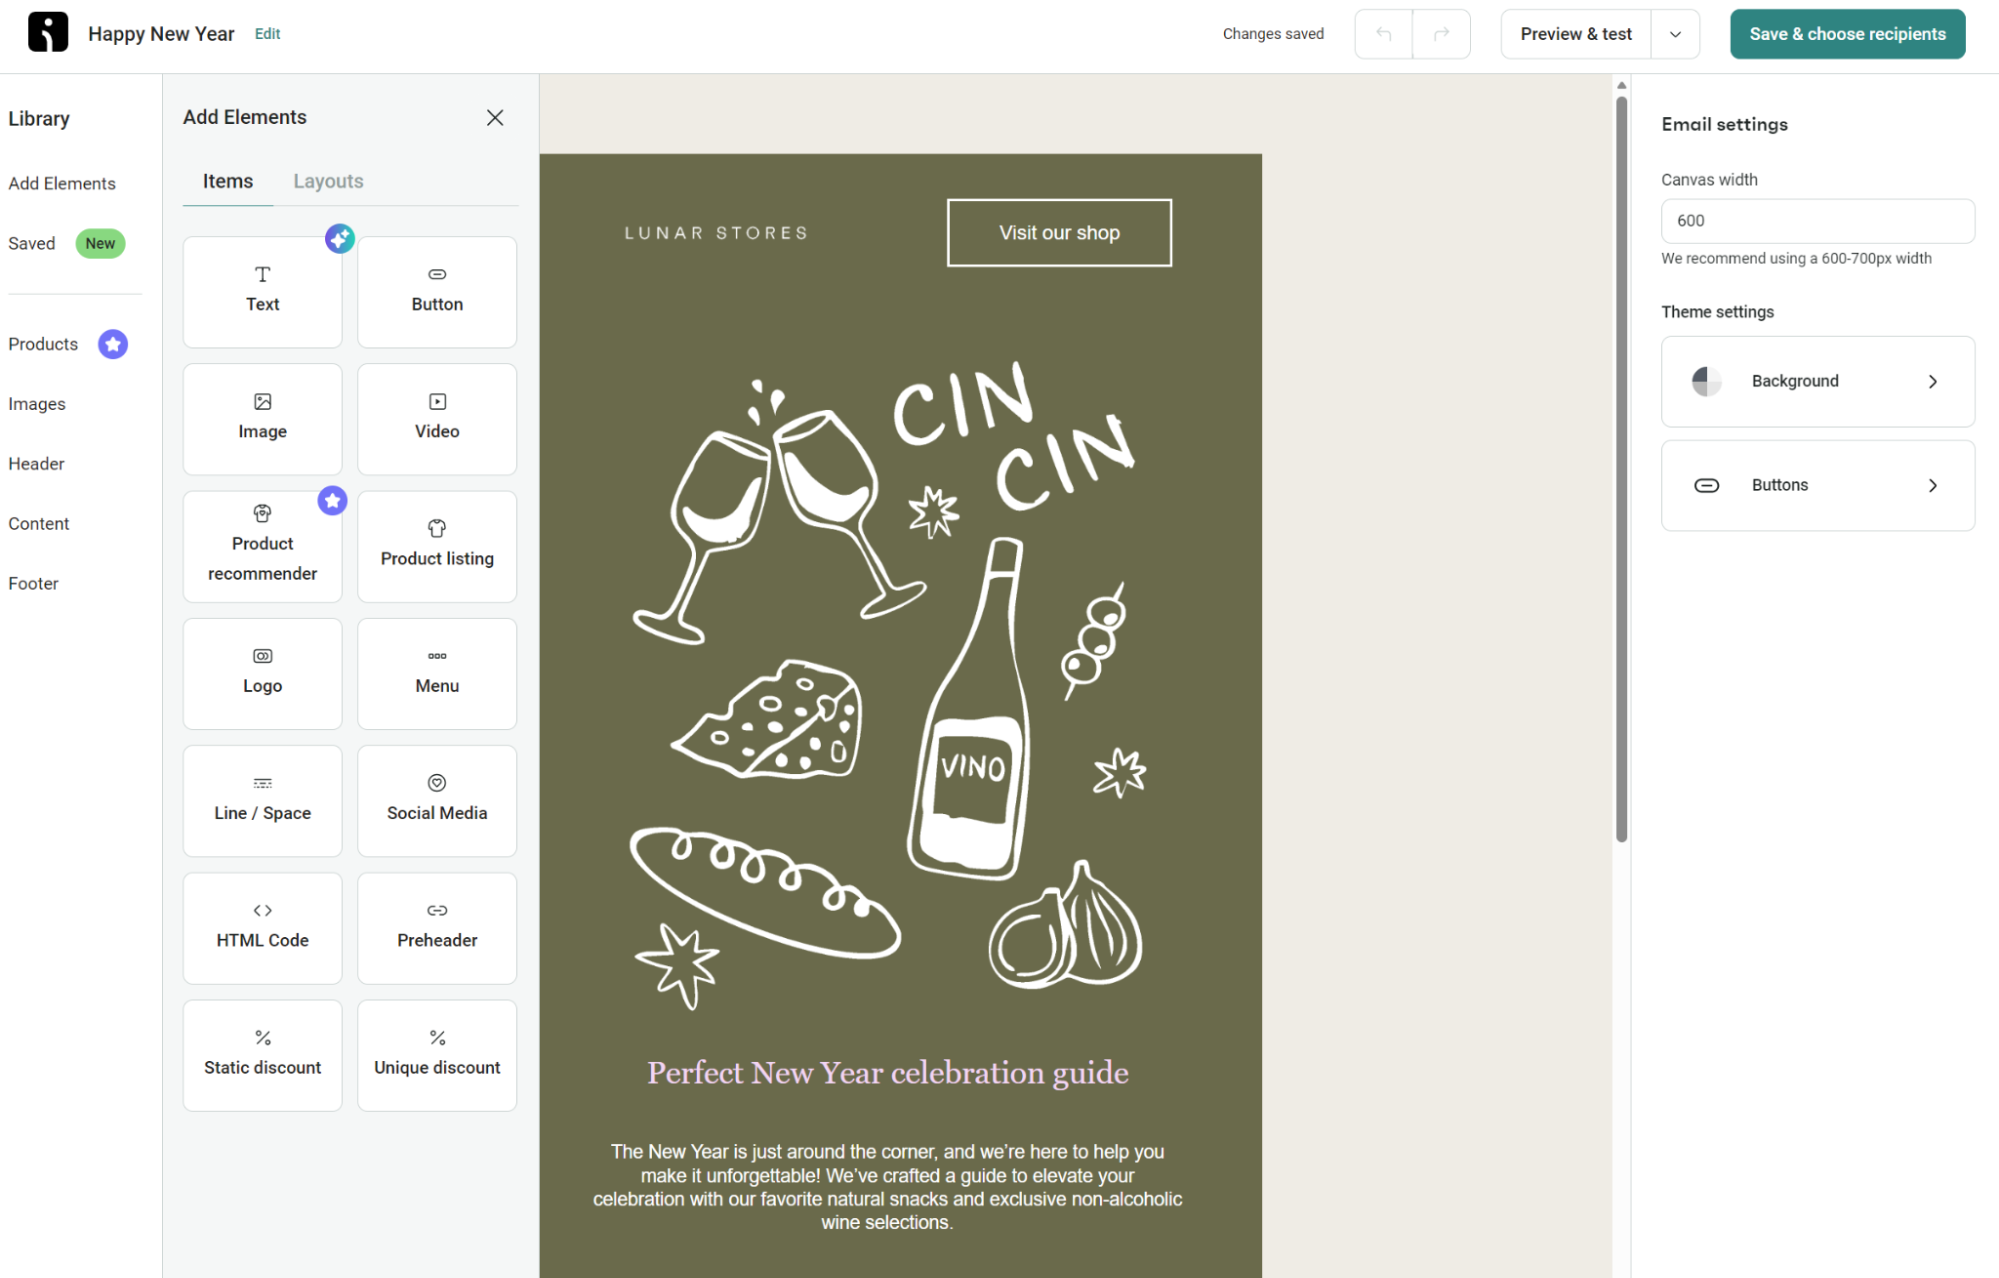Expand the Buttons theme settings
1999x1278 pixels.
coord(1932,485)
